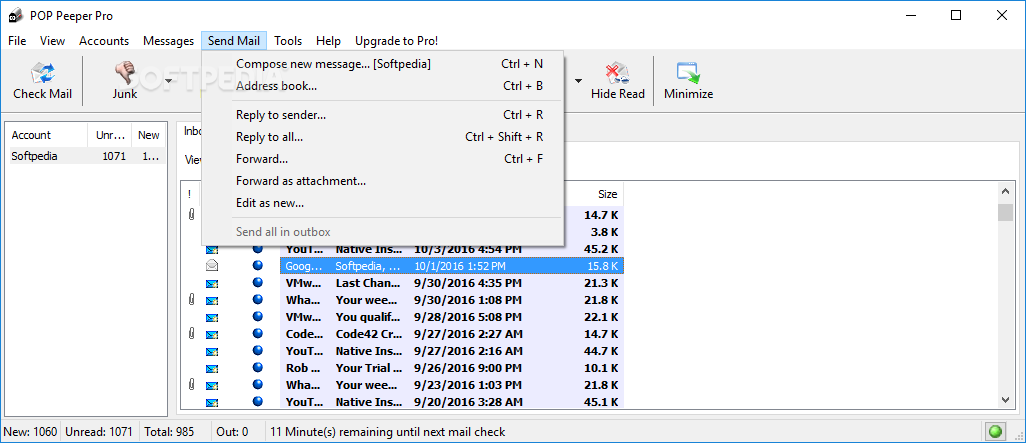Click paperclip icon on 9/23/2016 1:03 PM row
This screenshot has height=443, width=1026.
pyautogui.click(x=191, y=385)
